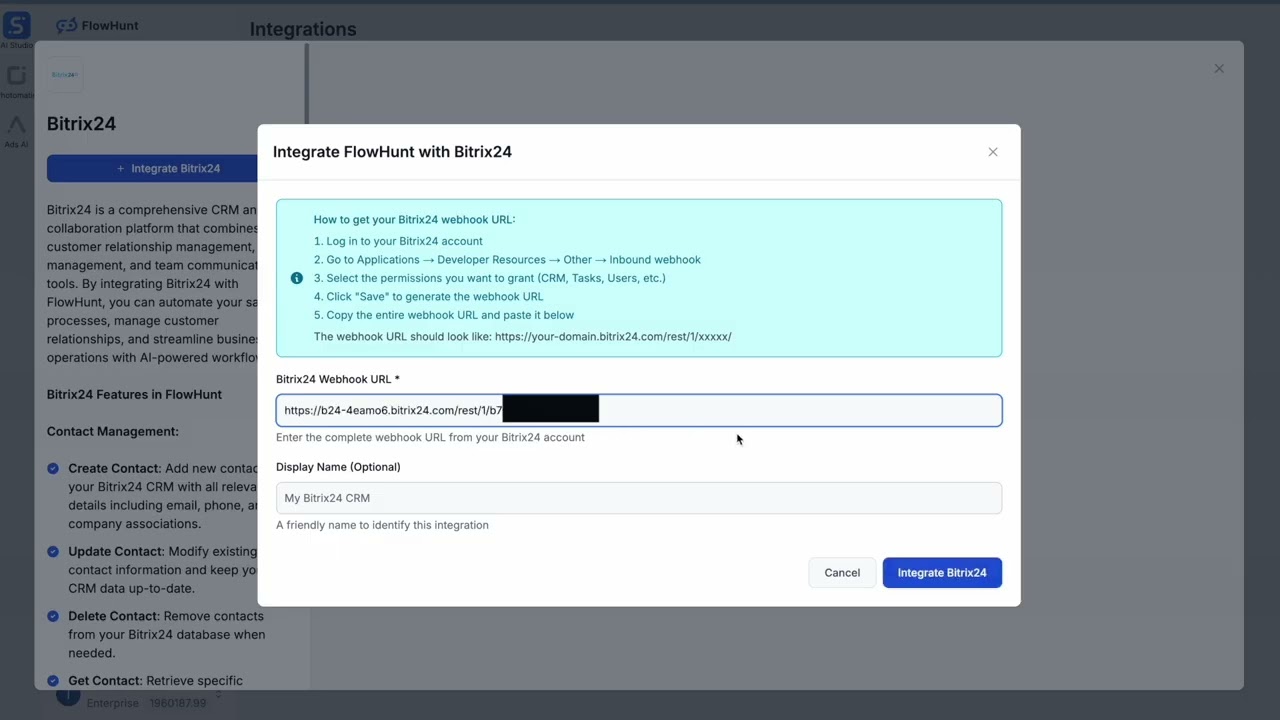Viewport: 1280px width, 720px height.
Task: Close the Bitrix24 details panel behind dialog
Action: [x=1219, y=69]
